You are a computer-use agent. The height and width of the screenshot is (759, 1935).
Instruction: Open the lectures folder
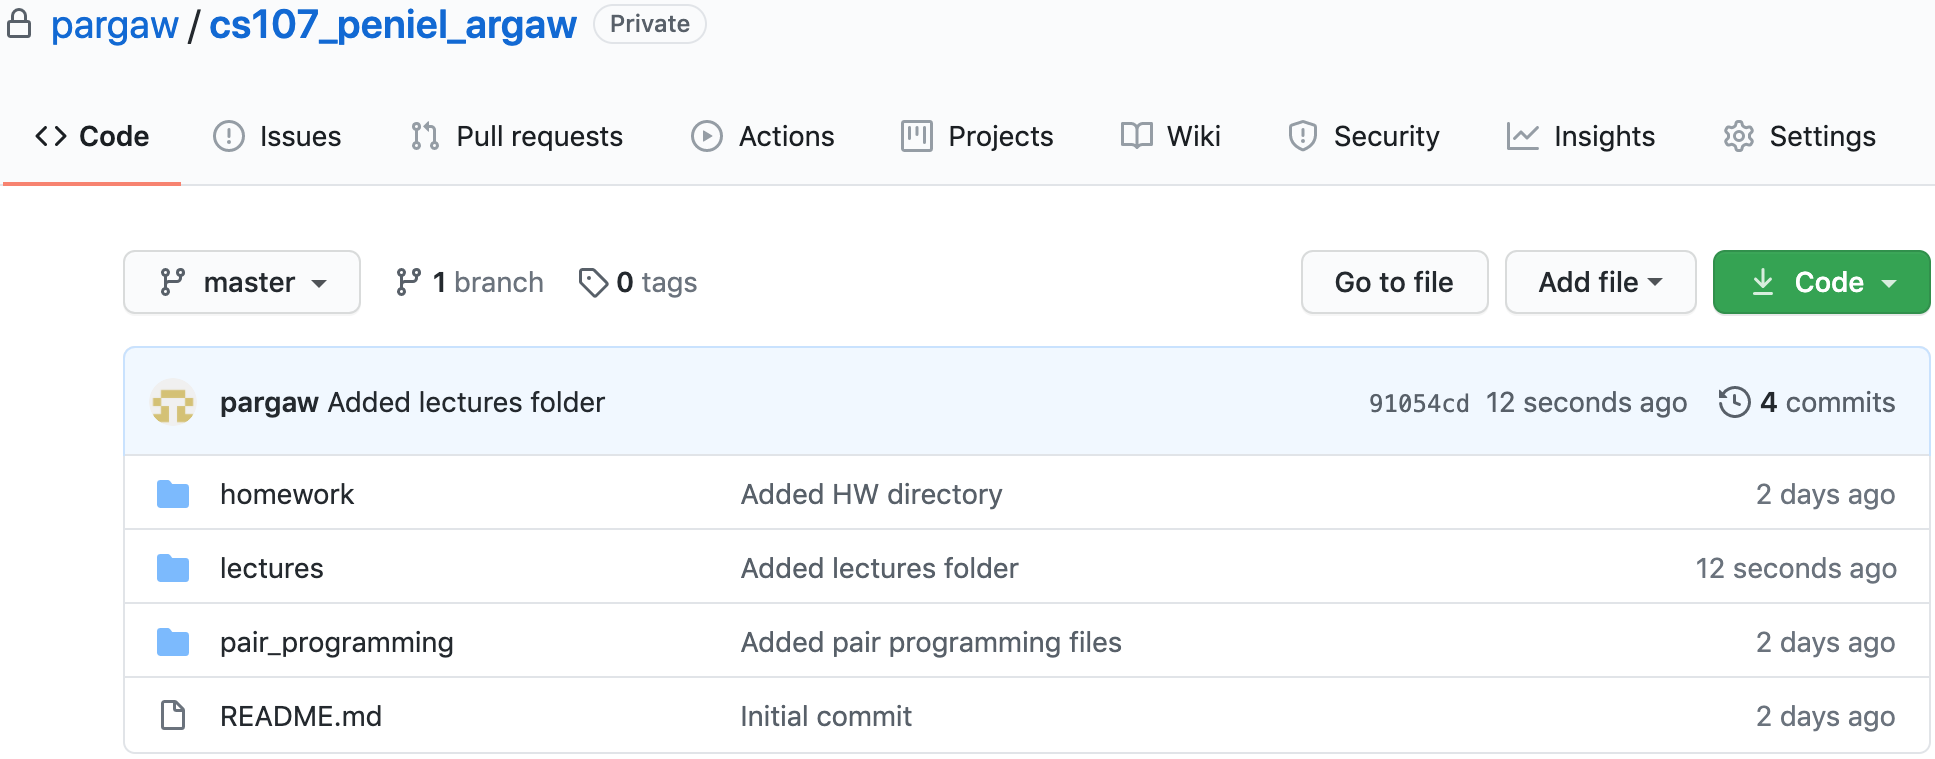pyautogui.click(x=271, y=568)
